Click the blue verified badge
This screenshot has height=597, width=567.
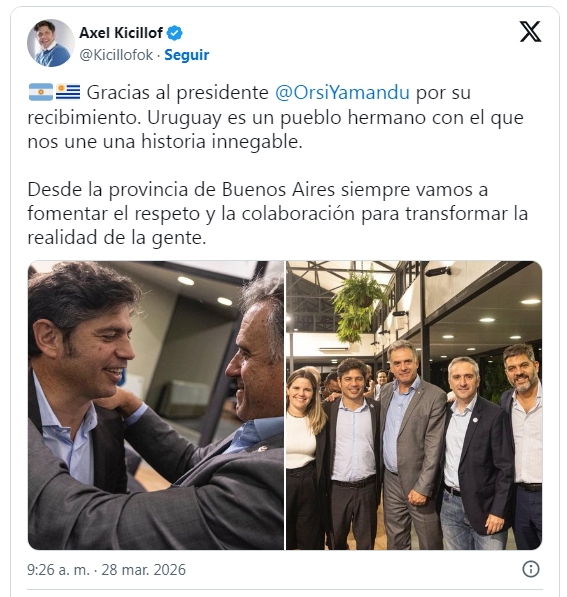[x=175, y=33]
